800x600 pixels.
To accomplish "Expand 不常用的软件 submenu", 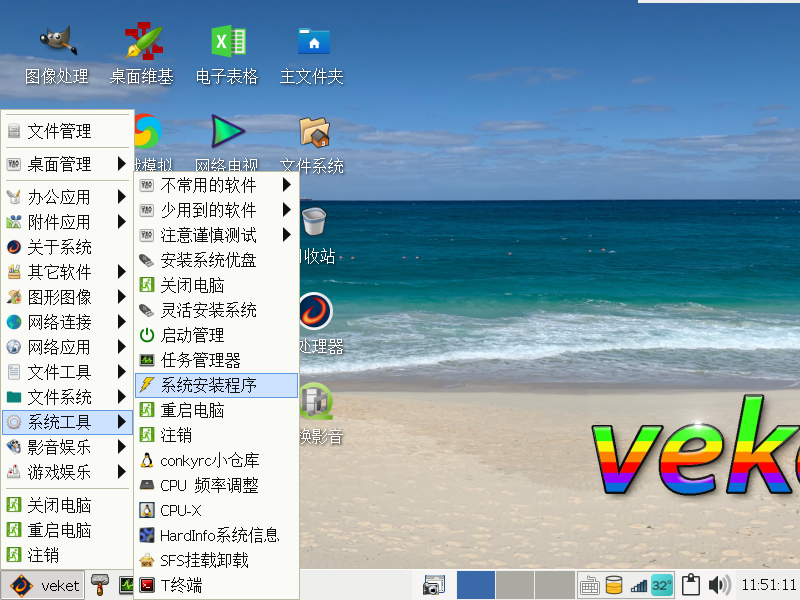I will (216, 185).
